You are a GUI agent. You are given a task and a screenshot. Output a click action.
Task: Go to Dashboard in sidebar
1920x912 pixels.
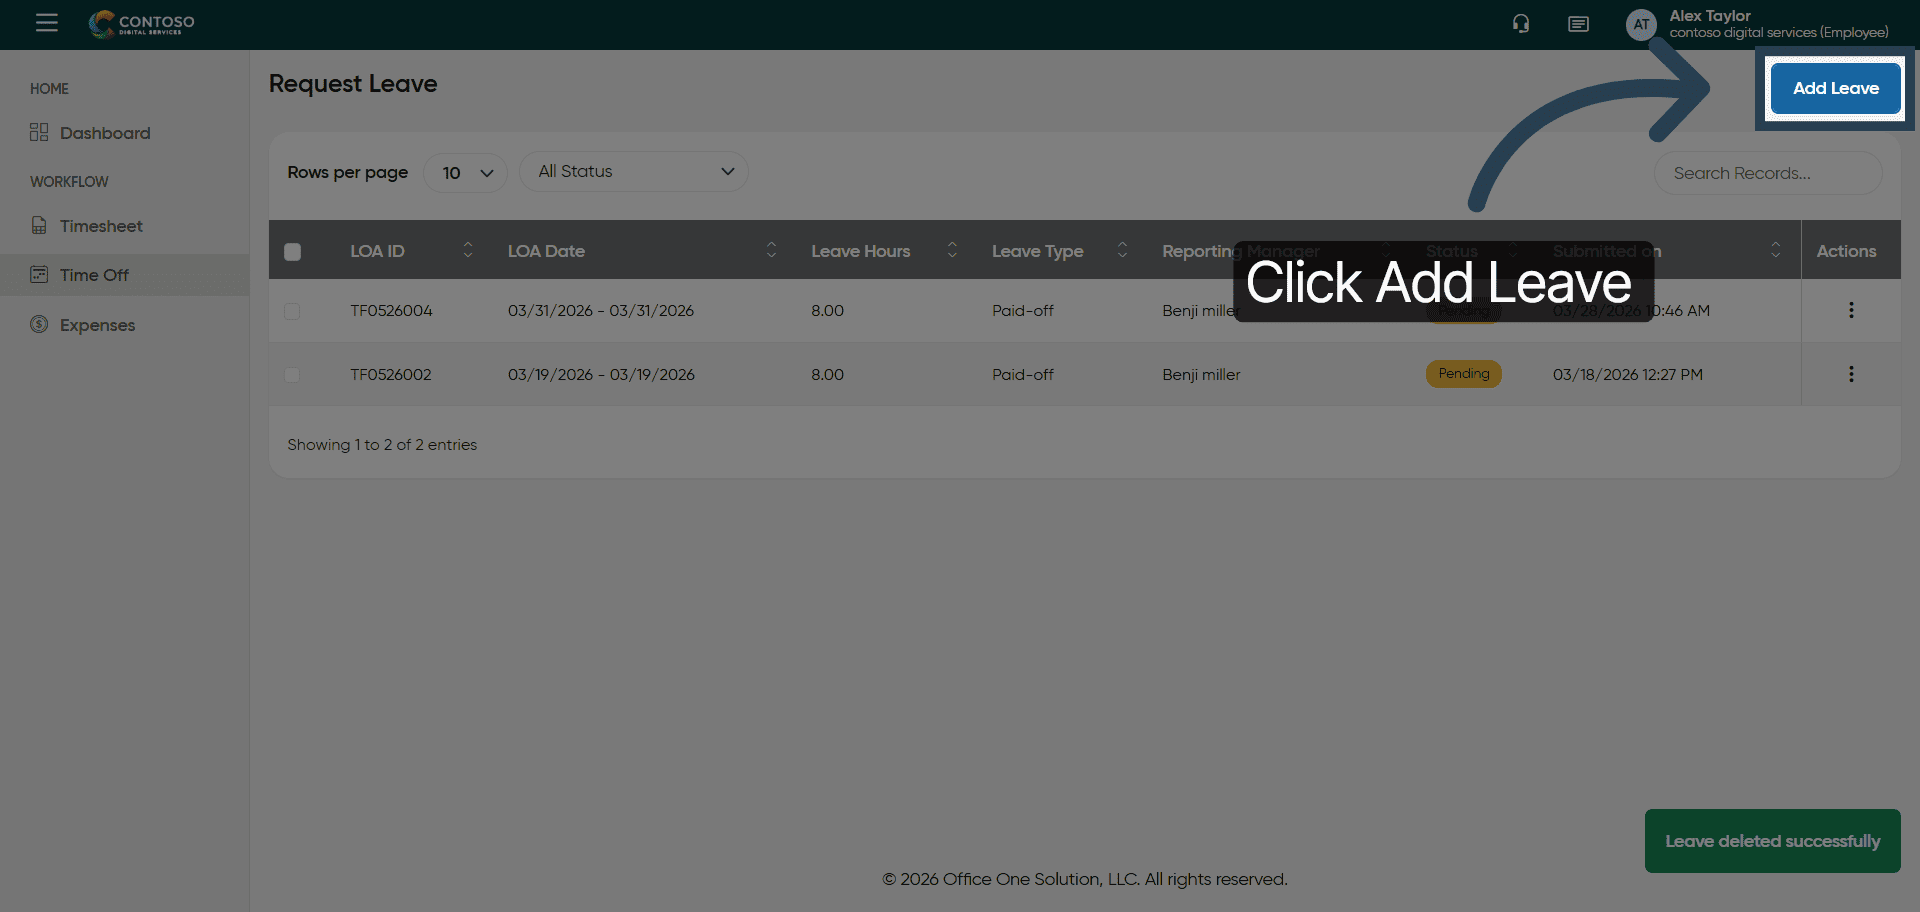click(x=104, y=133)
